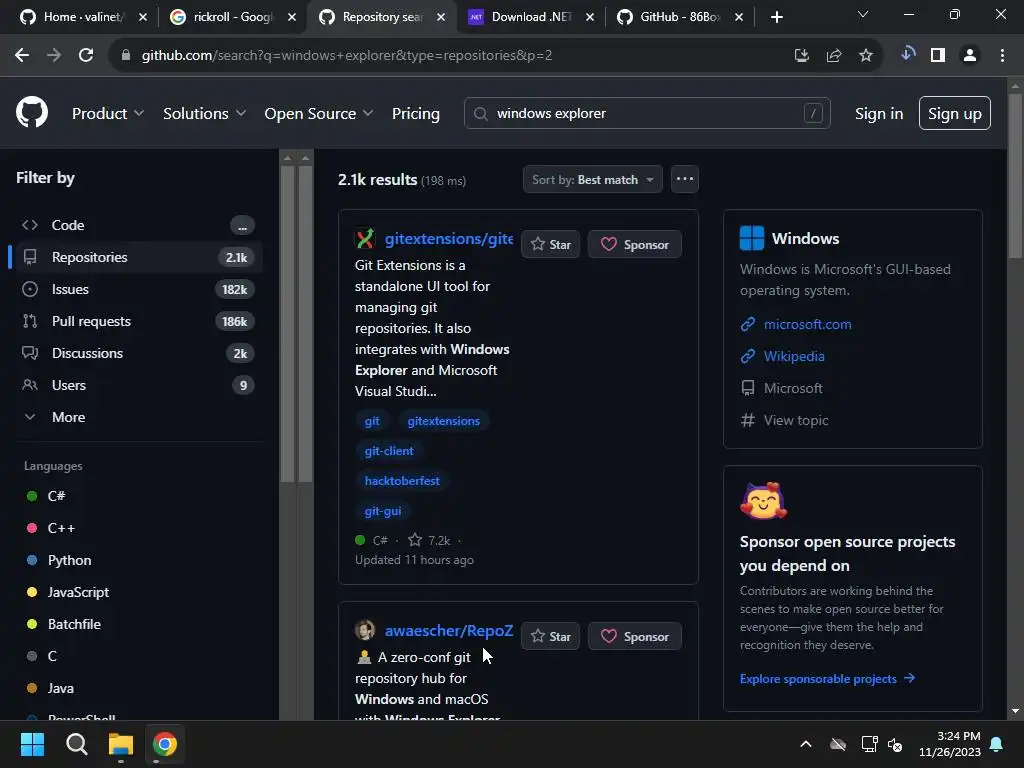This screenshot has height=768, width=1024.
Task: Switch to the Home valinet tab
Action: 83,17
